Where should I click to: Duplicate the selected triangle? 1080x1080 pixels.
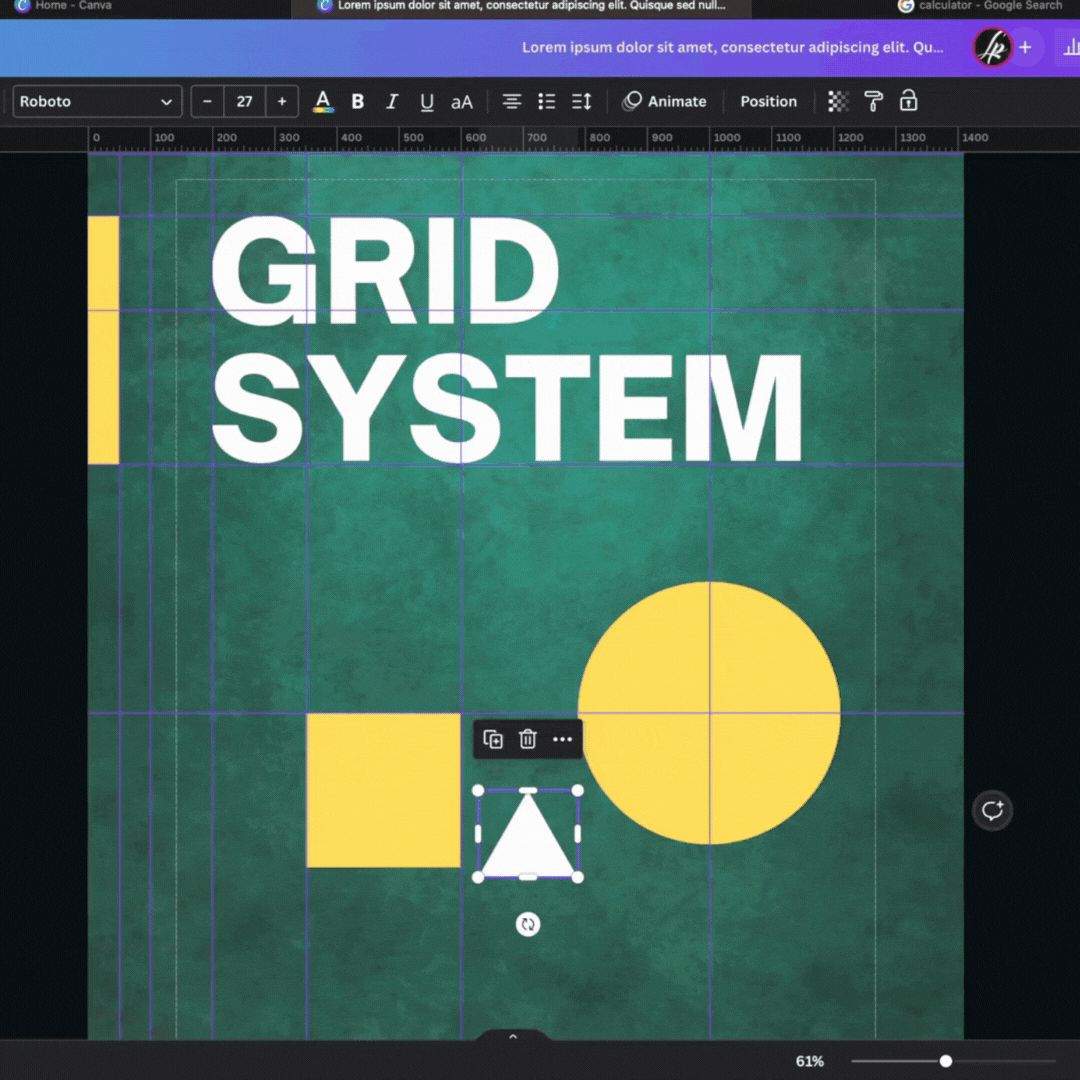pyautogui.click(x=493, y=739)
